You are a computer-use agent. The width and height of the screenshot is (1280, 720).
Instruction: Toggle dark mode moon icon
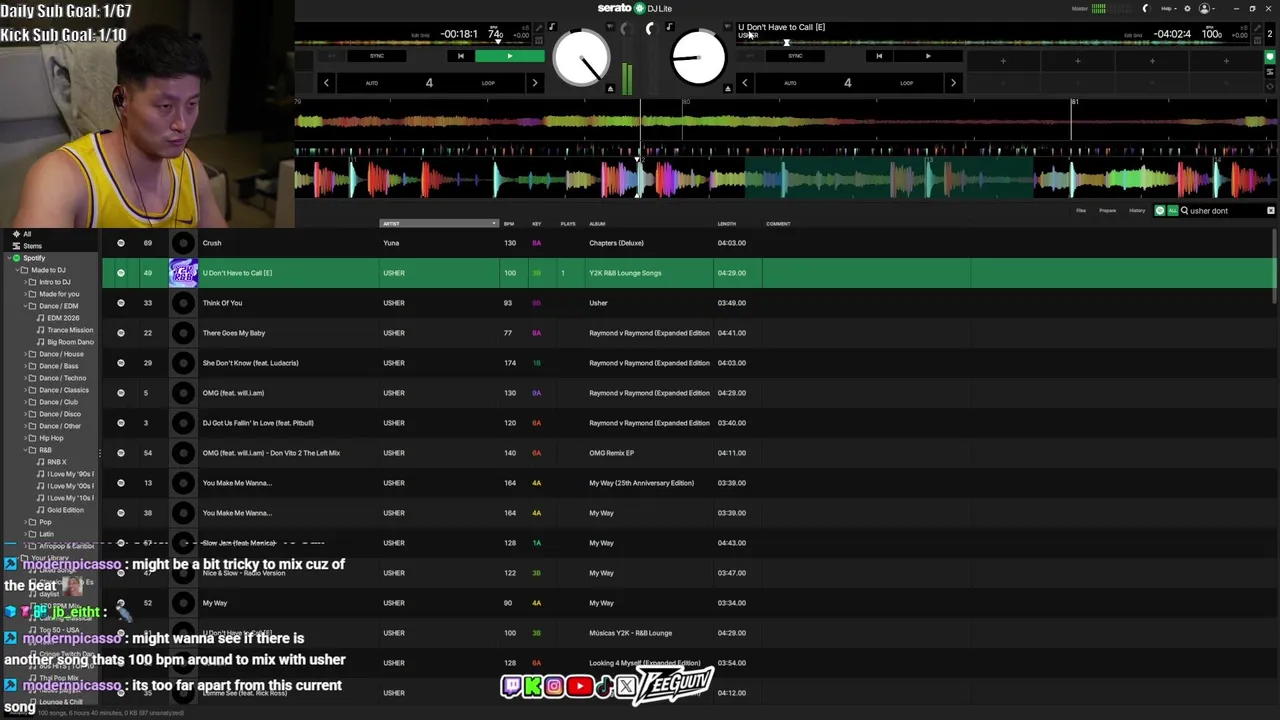(x=1147, y=8)
